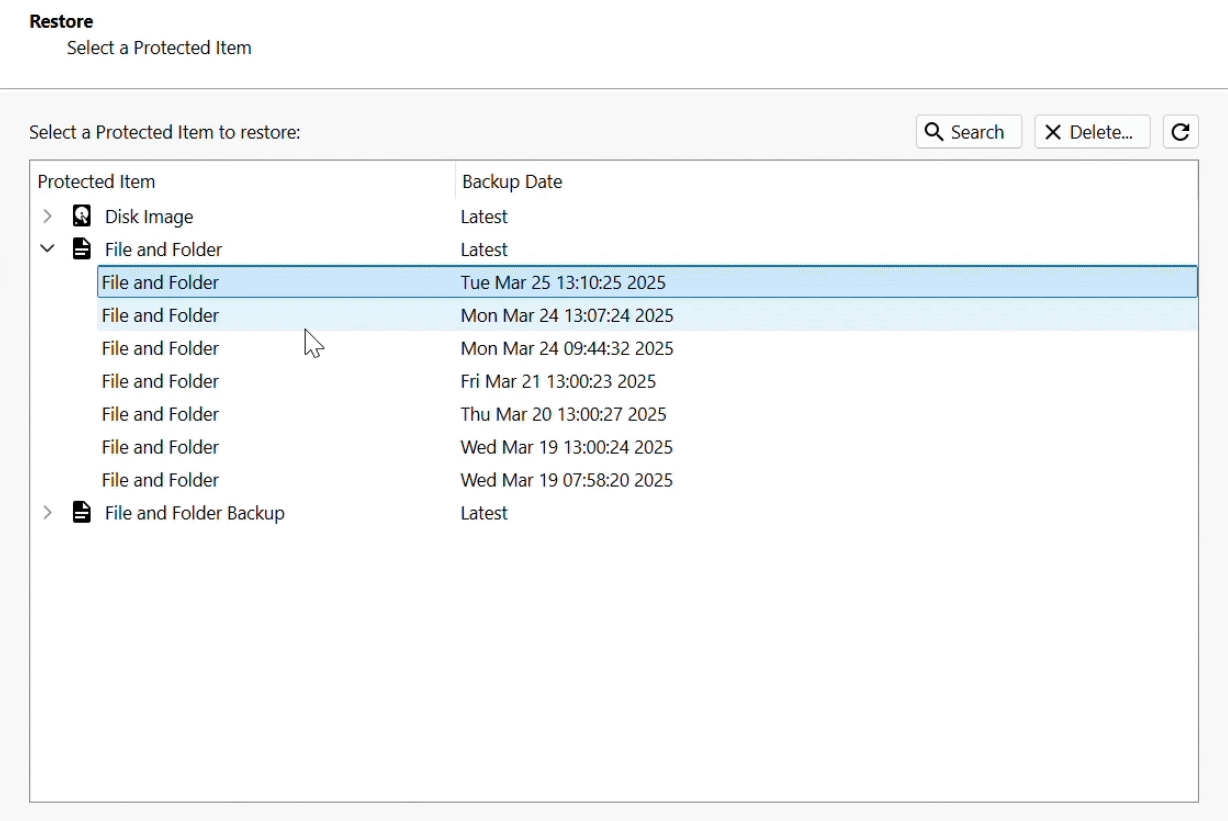Refresh the protected items list
Image resolution: width=1228 pixels, height=821 pixels.
pos(1180,132)
